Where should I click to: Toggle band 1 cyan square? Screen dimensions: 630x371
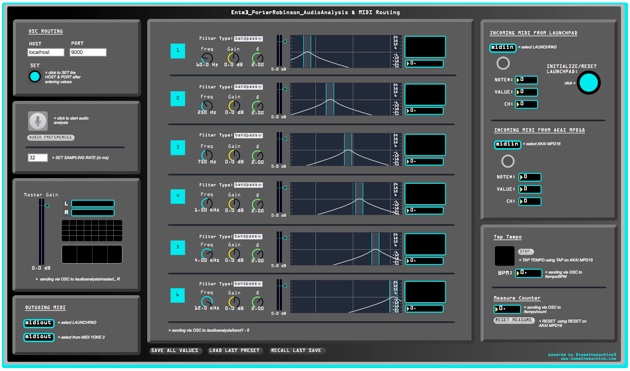[x=178, y=51]
